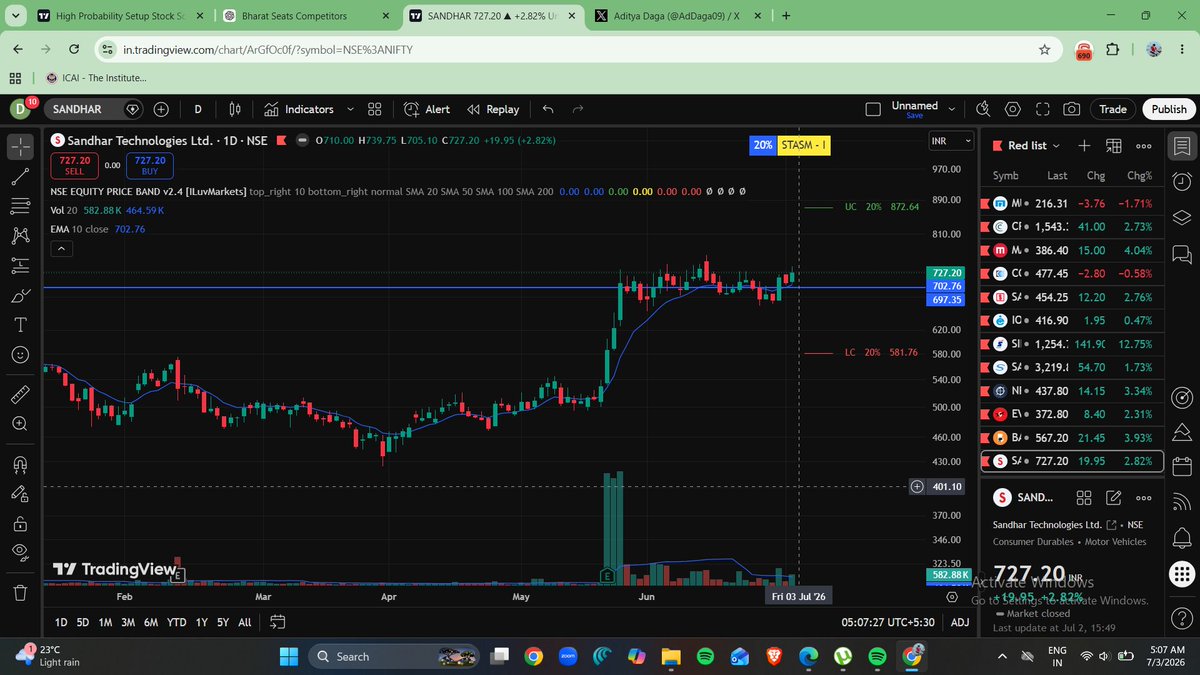Open the alerts clock icon in right sidebar
Screen dimensions: 1200x675
point(1182,181)
